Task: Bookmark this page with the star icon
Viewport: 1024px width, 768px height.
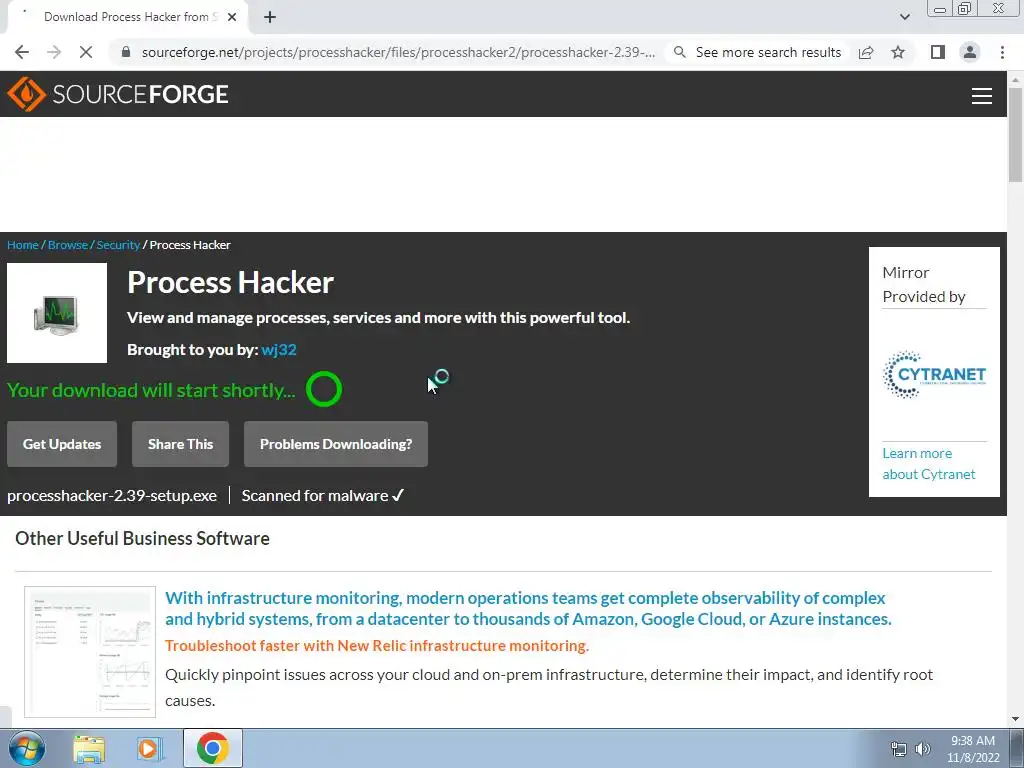Action: click(x=898, y=52)
